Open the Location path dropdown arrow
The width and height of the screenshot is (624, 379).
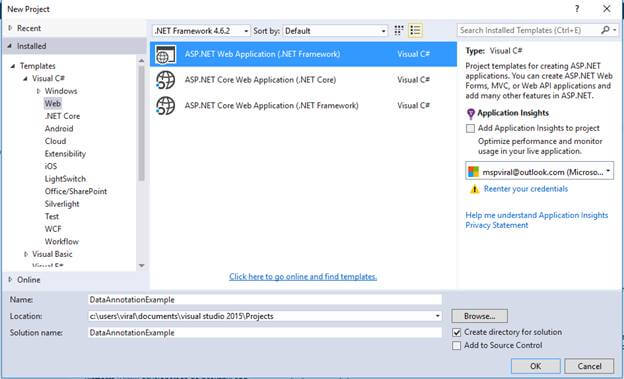coord(437,316)
